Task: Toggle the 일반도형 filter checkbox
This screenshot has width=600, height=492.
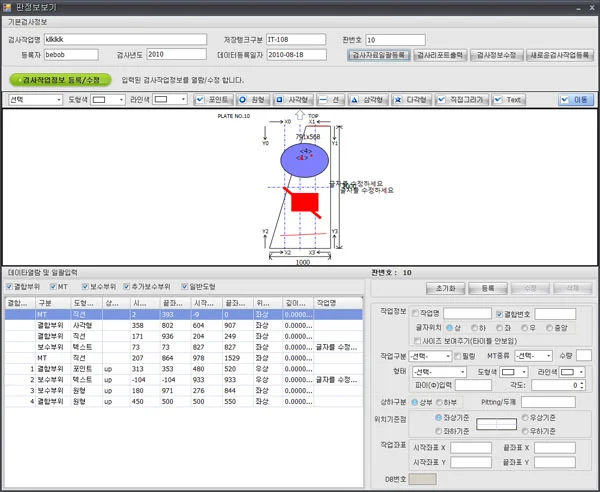Action: 185,287
